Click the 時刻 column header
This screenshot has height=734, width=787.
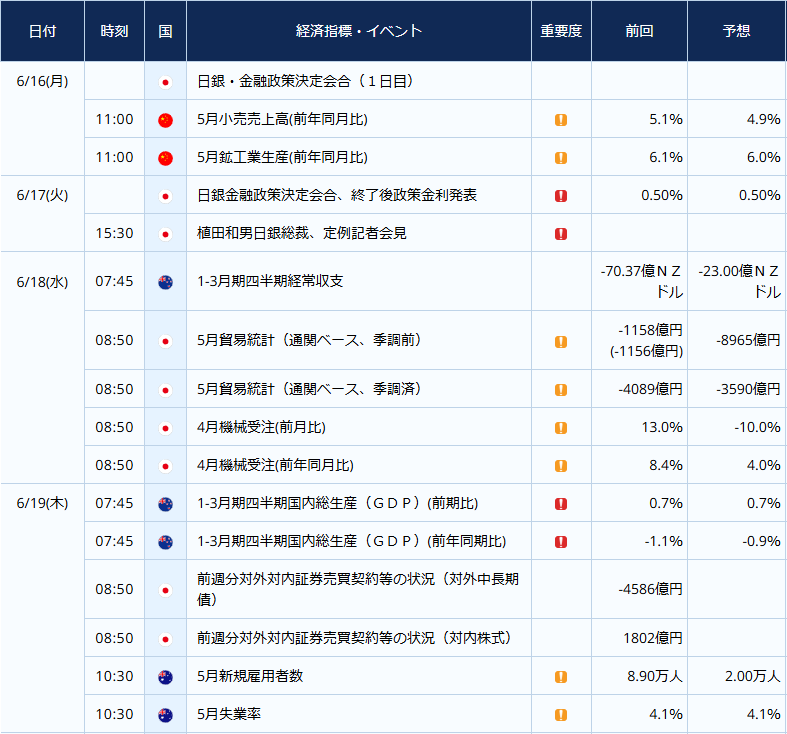point(114,31)
